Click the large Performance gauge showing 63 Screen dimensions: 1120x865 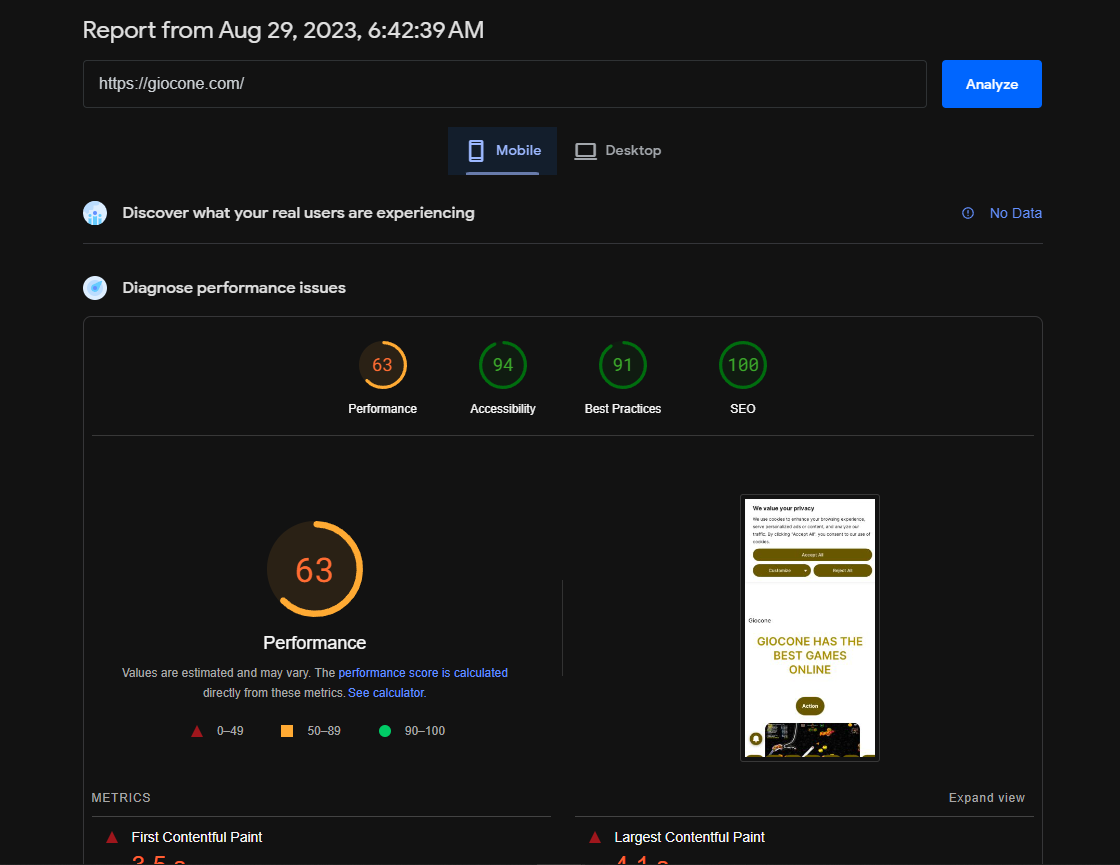click(x=315, y=569)
